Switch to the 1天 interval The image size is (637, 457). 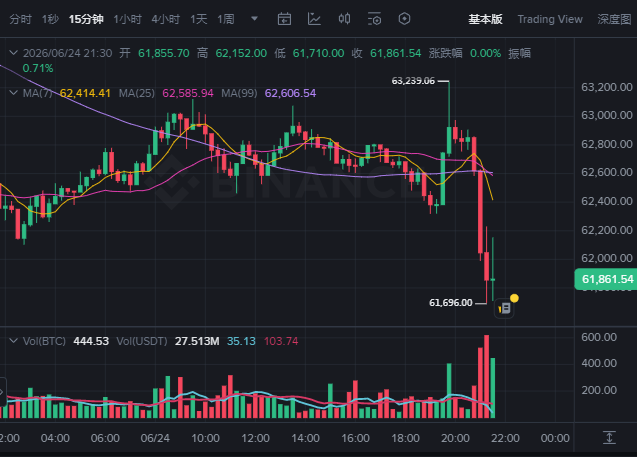tap(199, 19)
